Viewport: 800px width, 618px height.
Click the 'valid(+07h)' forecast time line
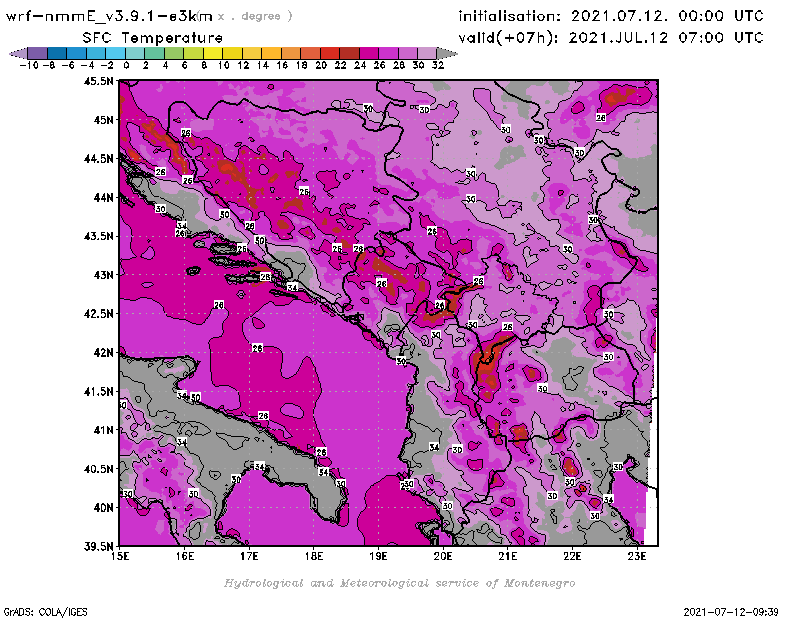pos(610,38)
